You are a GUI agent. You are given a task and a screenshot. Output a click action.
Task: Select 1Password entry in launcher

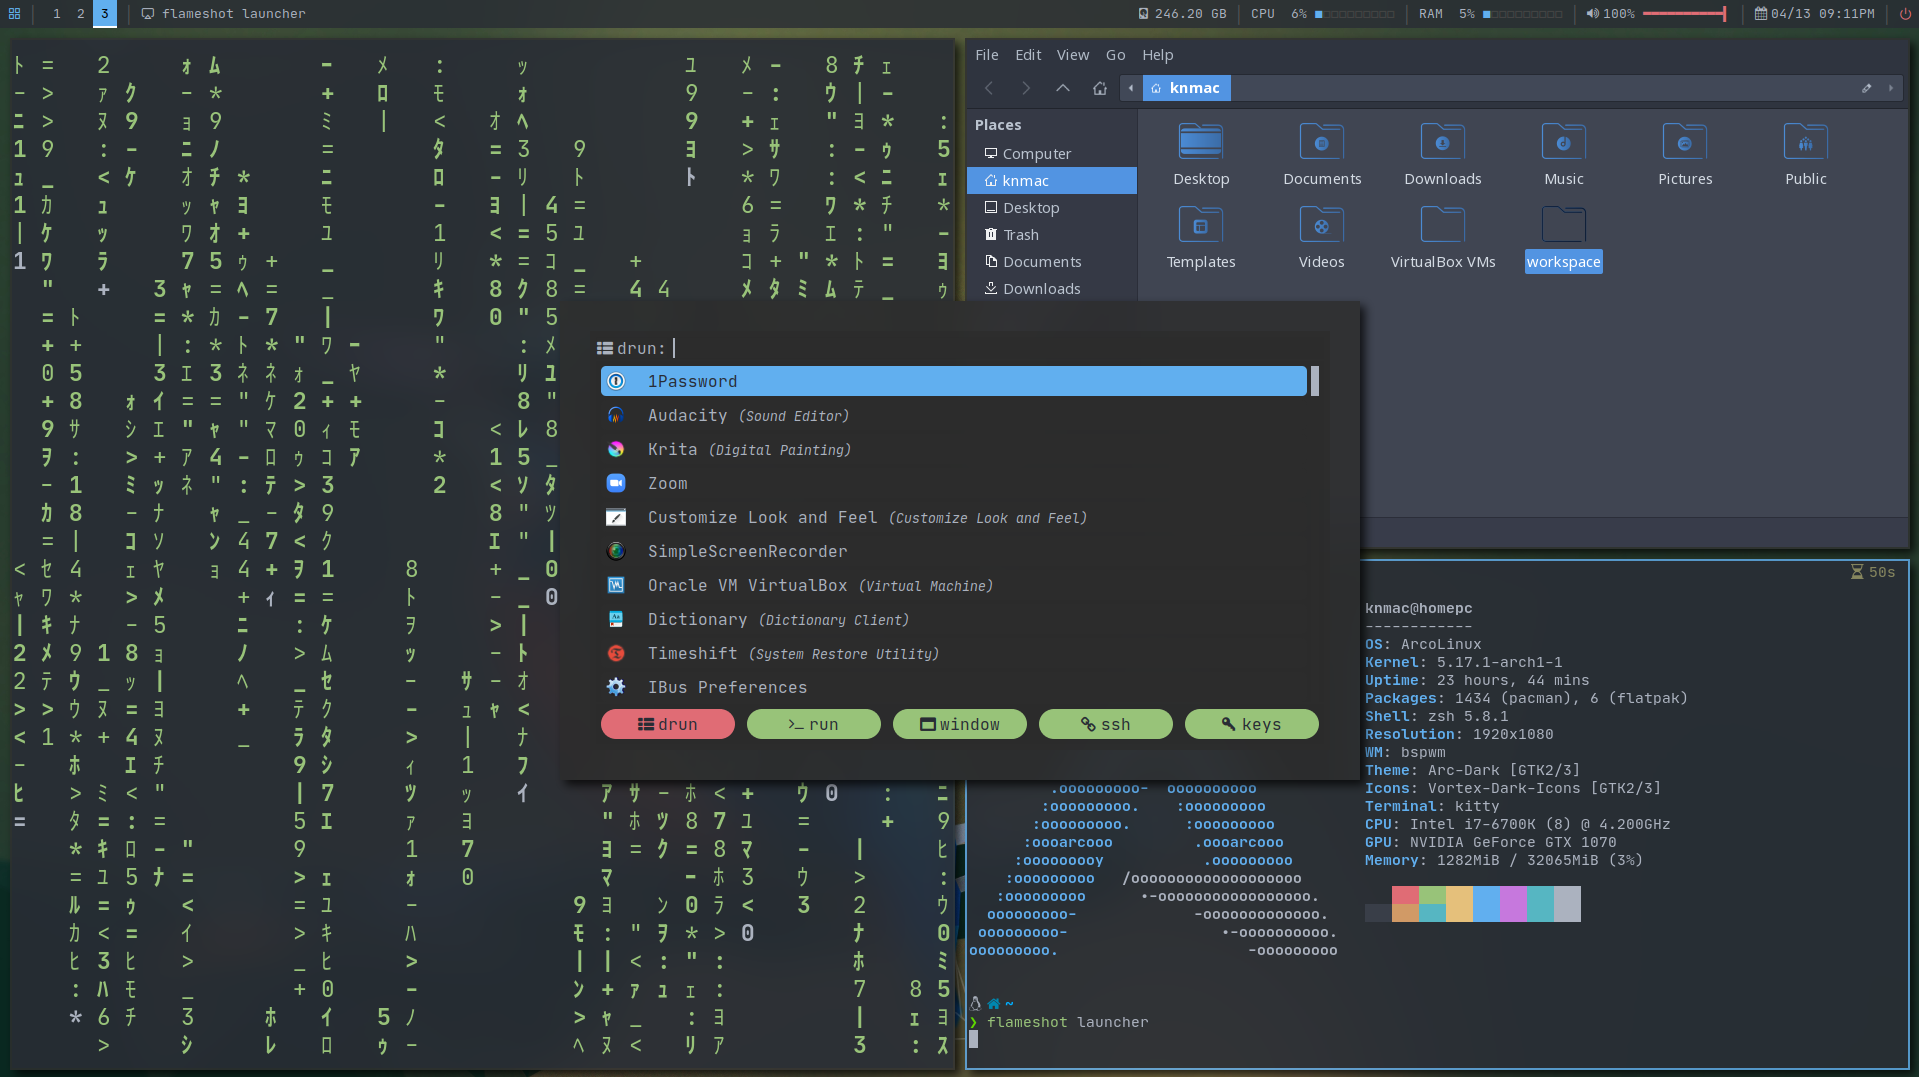click(953, 381)
